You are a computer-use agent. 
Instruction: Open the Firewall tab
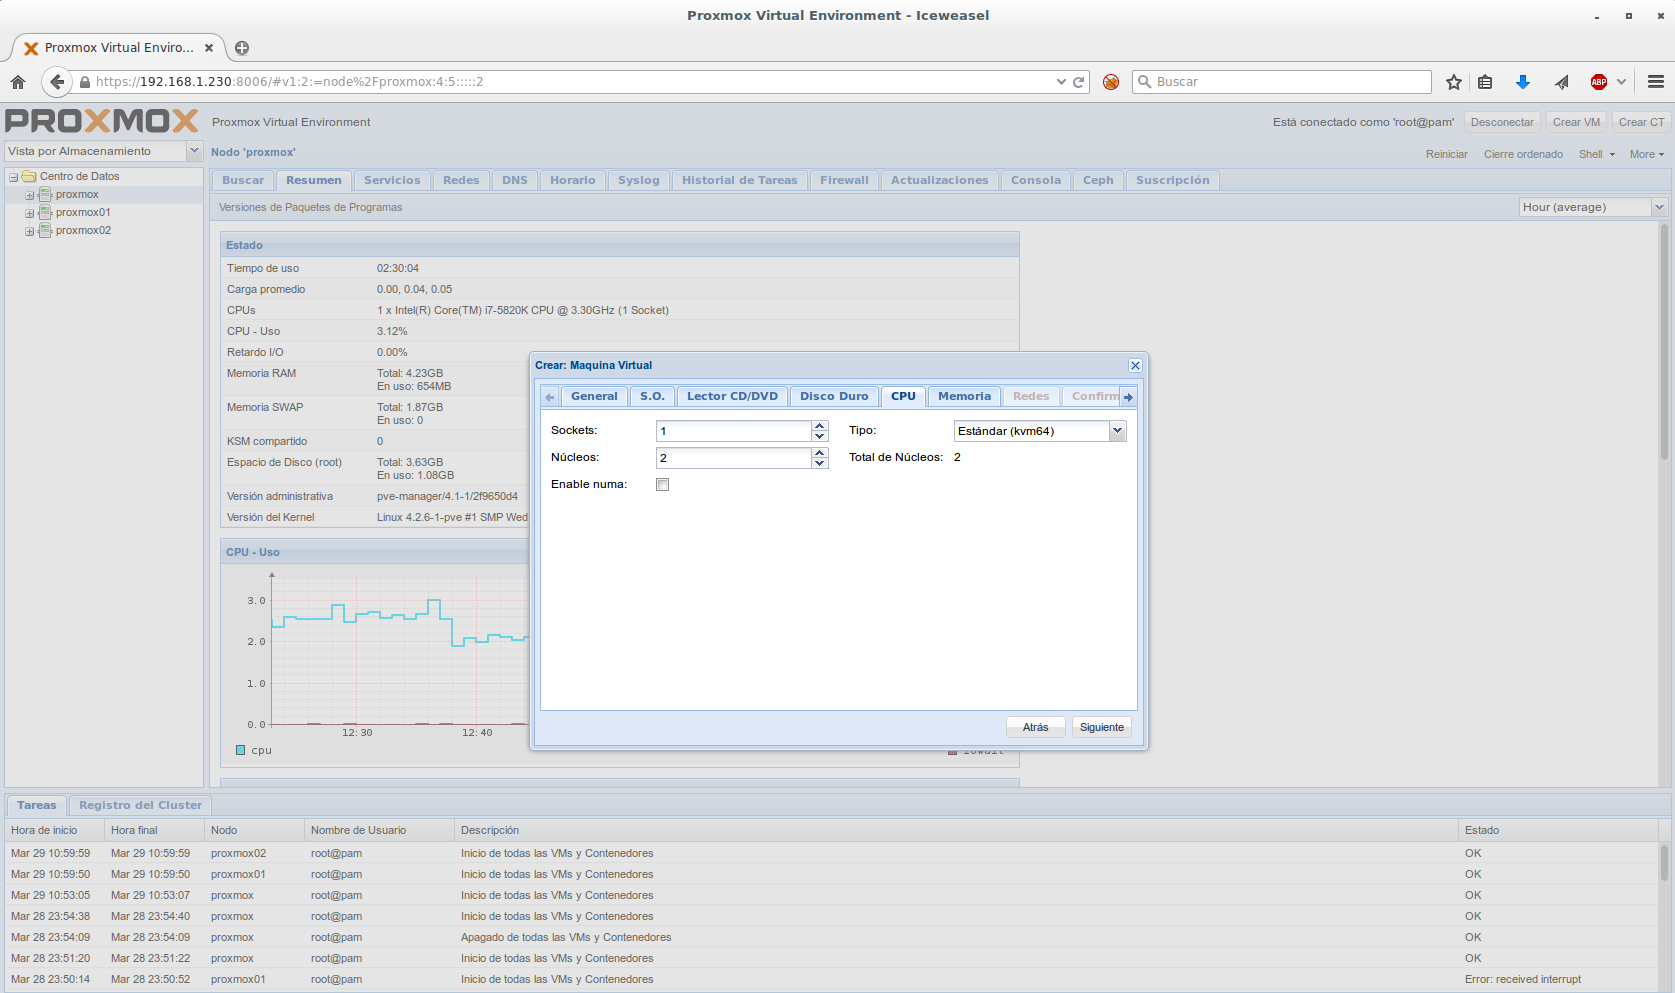tap(844, 181)
